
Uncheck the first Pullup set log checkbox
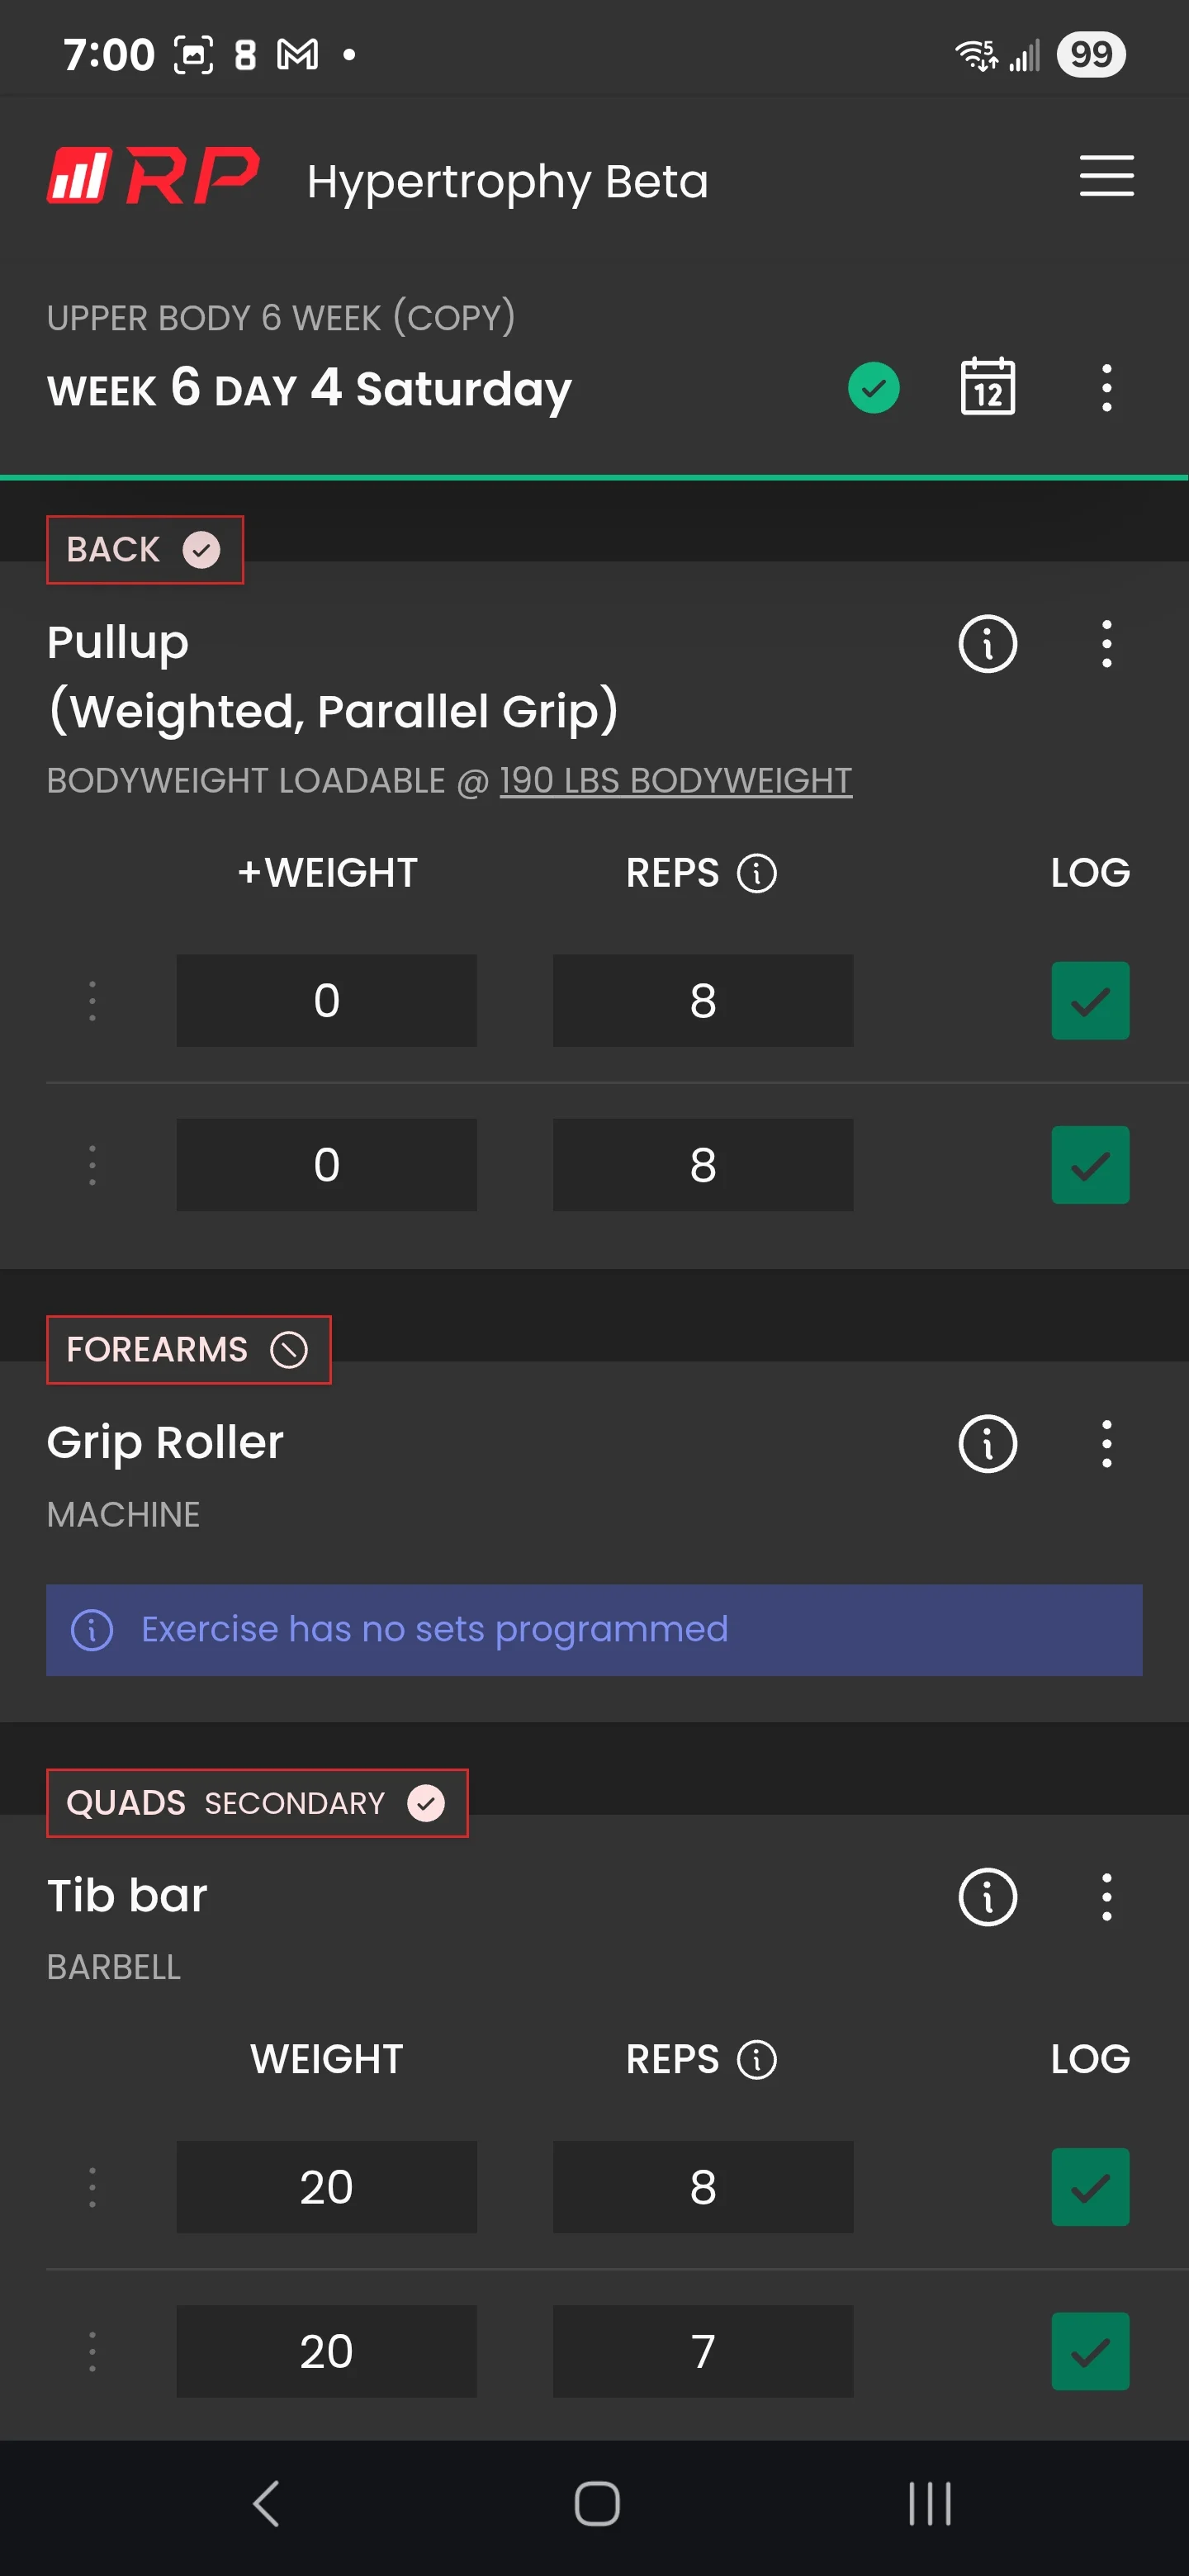[x=1090, y=1001]
